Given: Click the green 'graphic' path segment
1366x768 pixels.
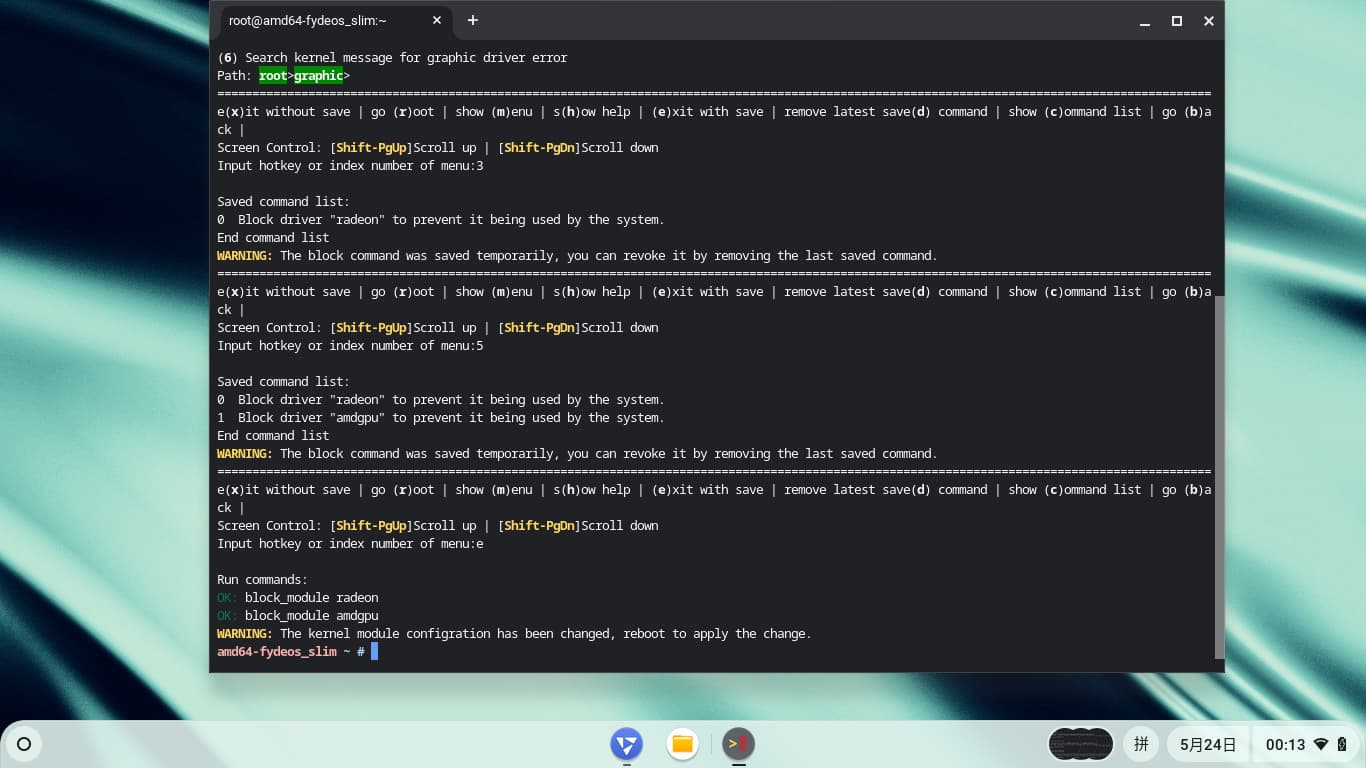Looking at the screenshot, I should point(318,75).
